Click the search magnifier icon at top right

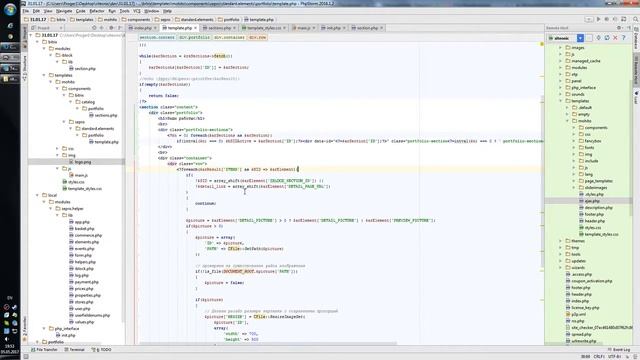click(x=636, y=19)
